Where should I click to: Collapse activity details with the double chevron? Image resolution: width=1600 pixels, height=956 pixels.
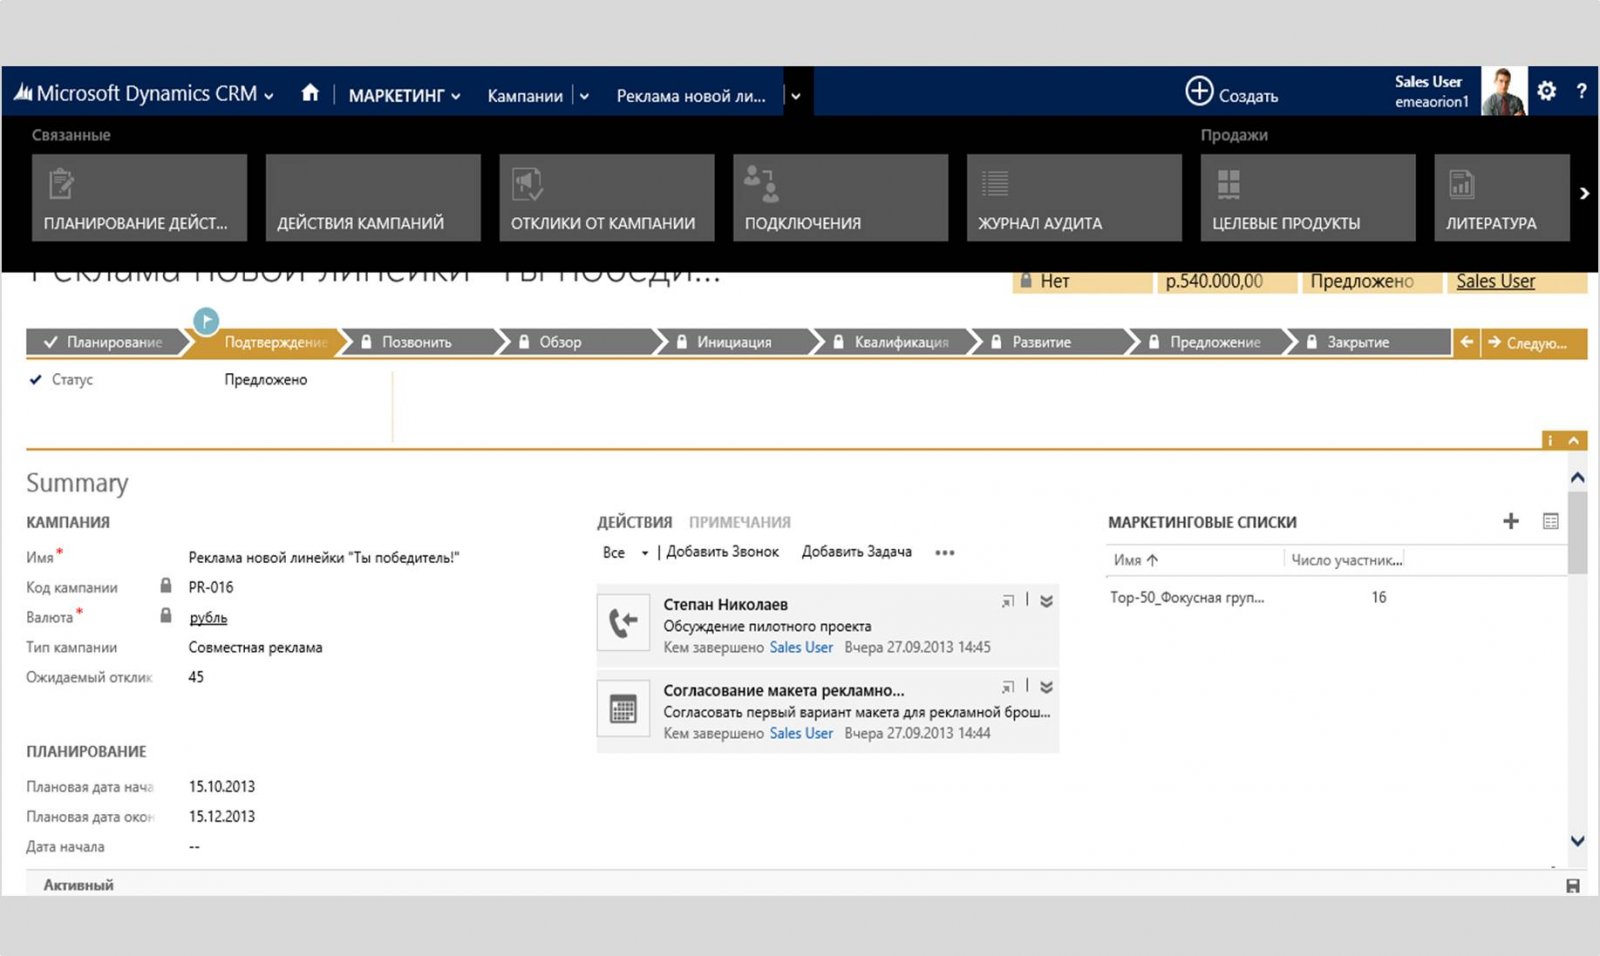click(1045, 600)
